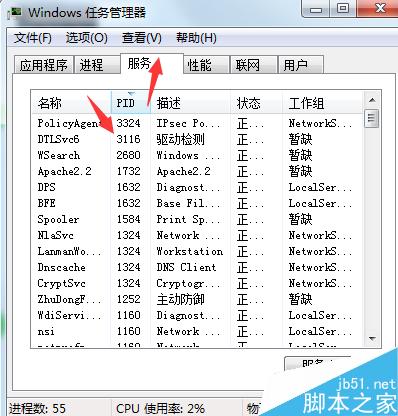Select the WSearch service row
The width and height of the screenshot is (398, 416).
pyautogui.click(x=197, y=155)
